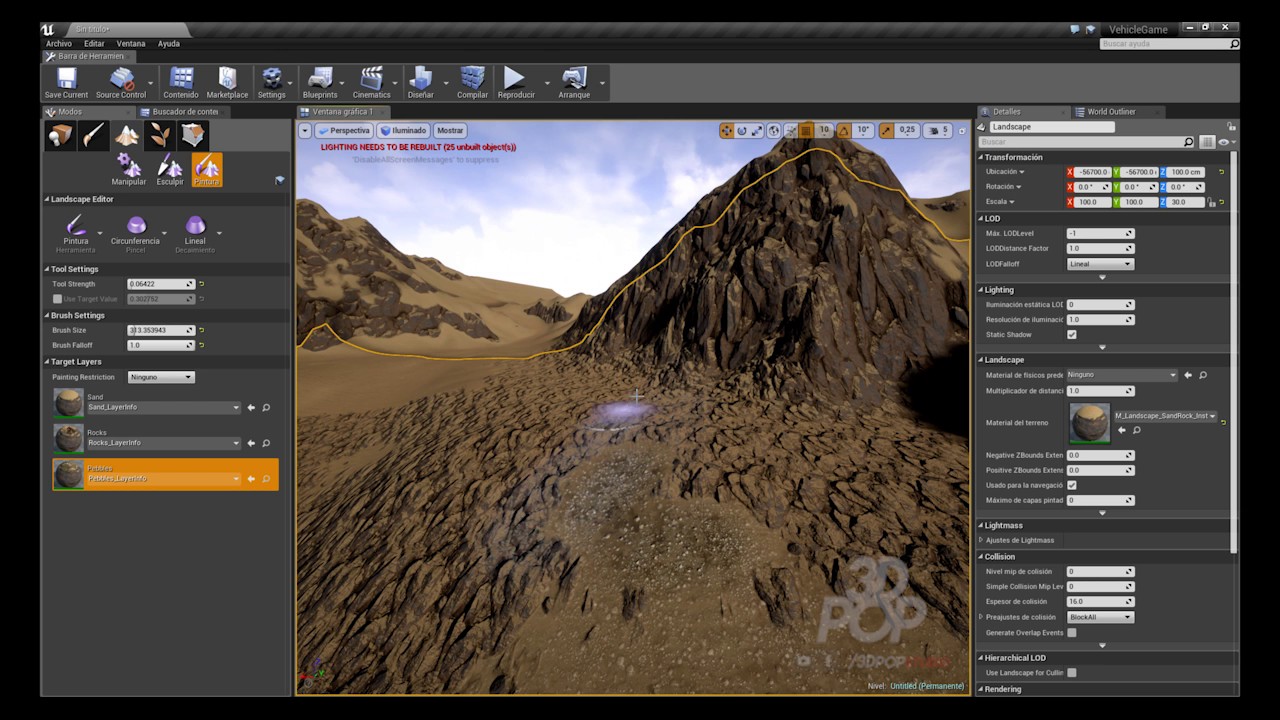Uncheck the Static Shadow checkbox
The height and width of the screenshot is (720, 1280).
[x=1072, y=335]
